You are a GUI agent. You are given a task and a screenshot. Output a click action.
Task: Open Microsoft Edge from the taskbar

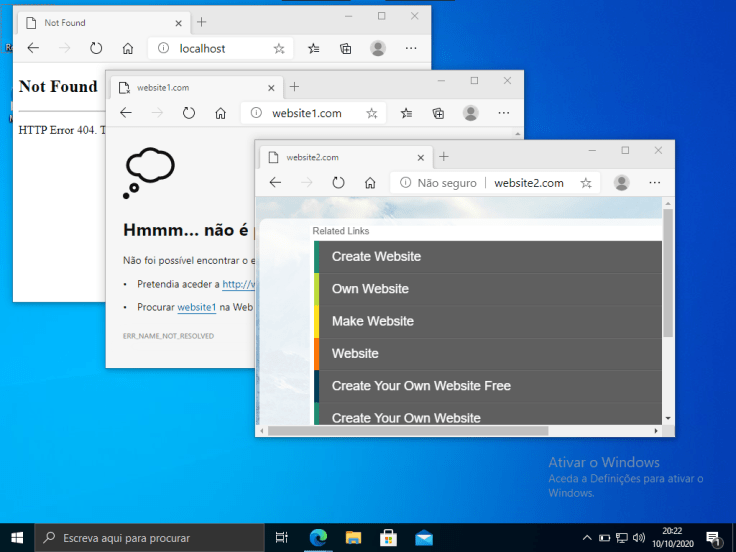tap(318, 538)
